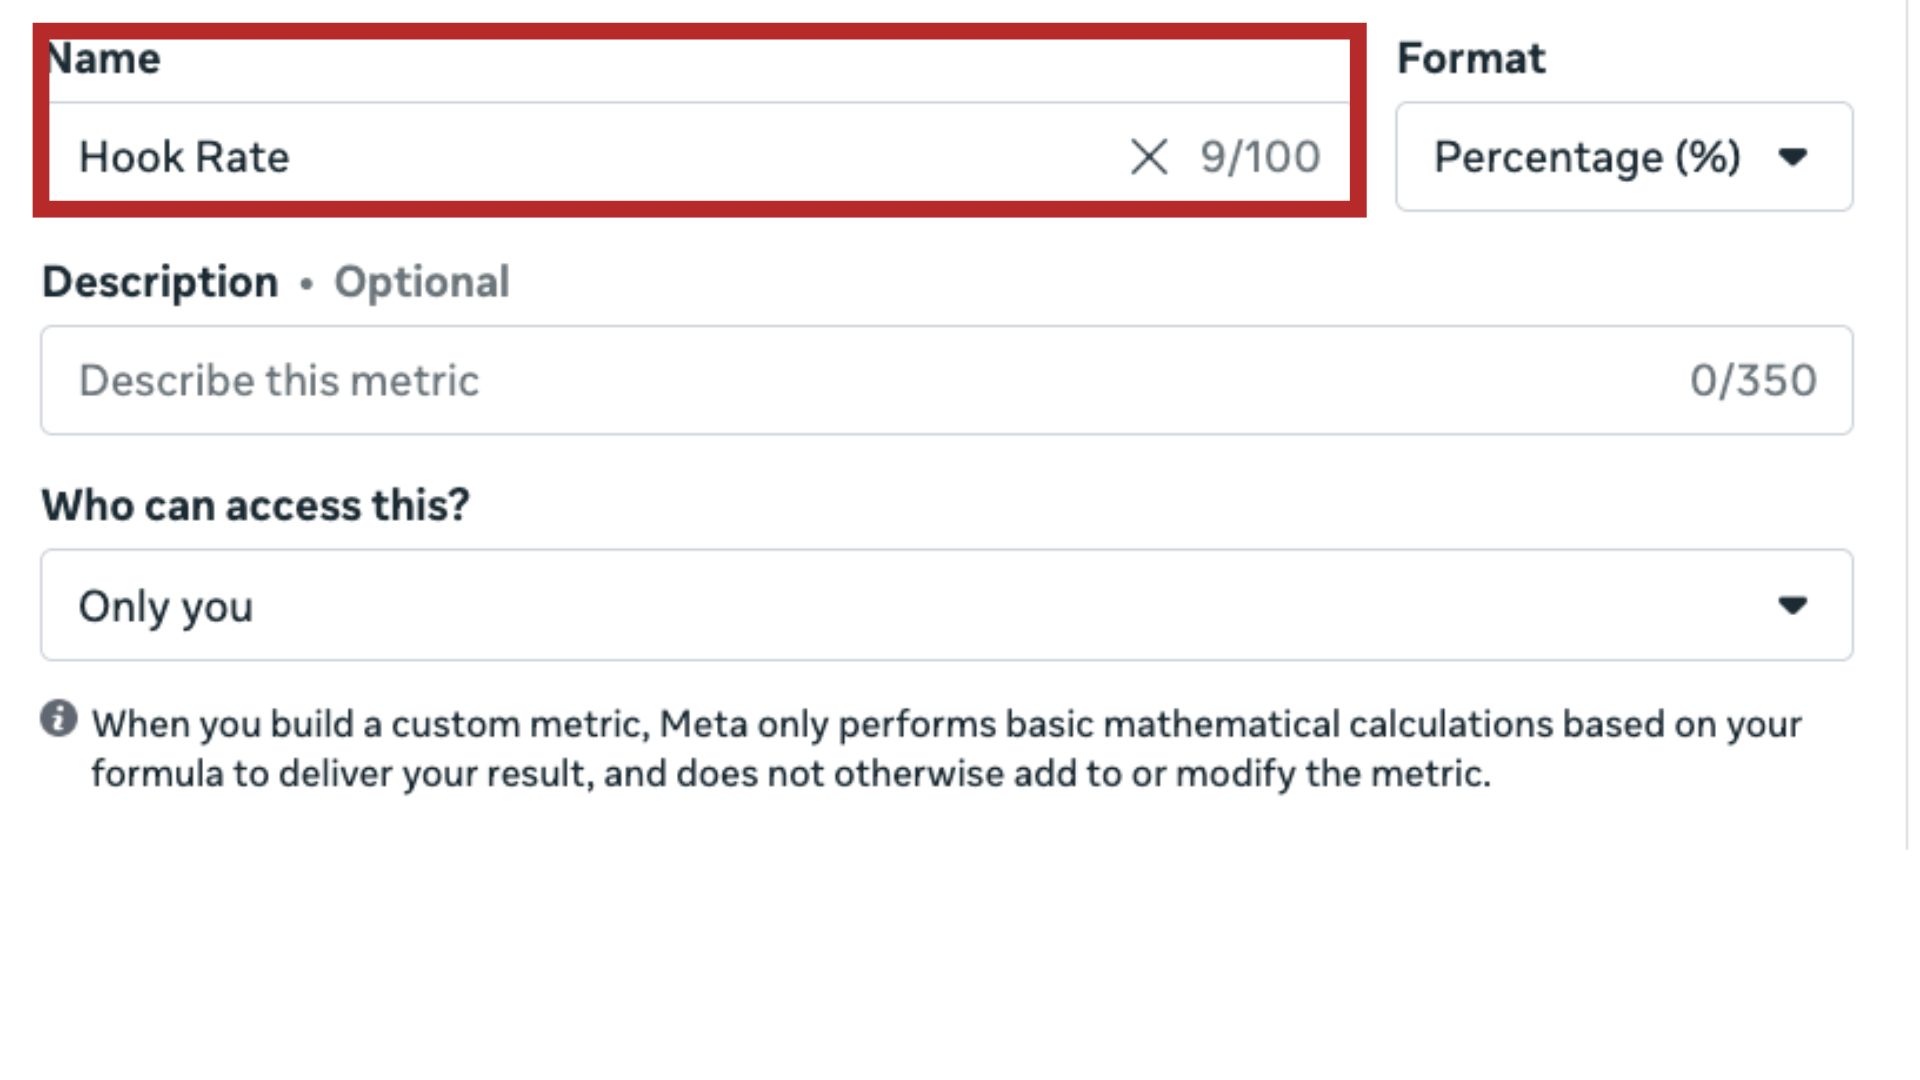
Task: Click the Optional text next to Description
Action: 421,282
